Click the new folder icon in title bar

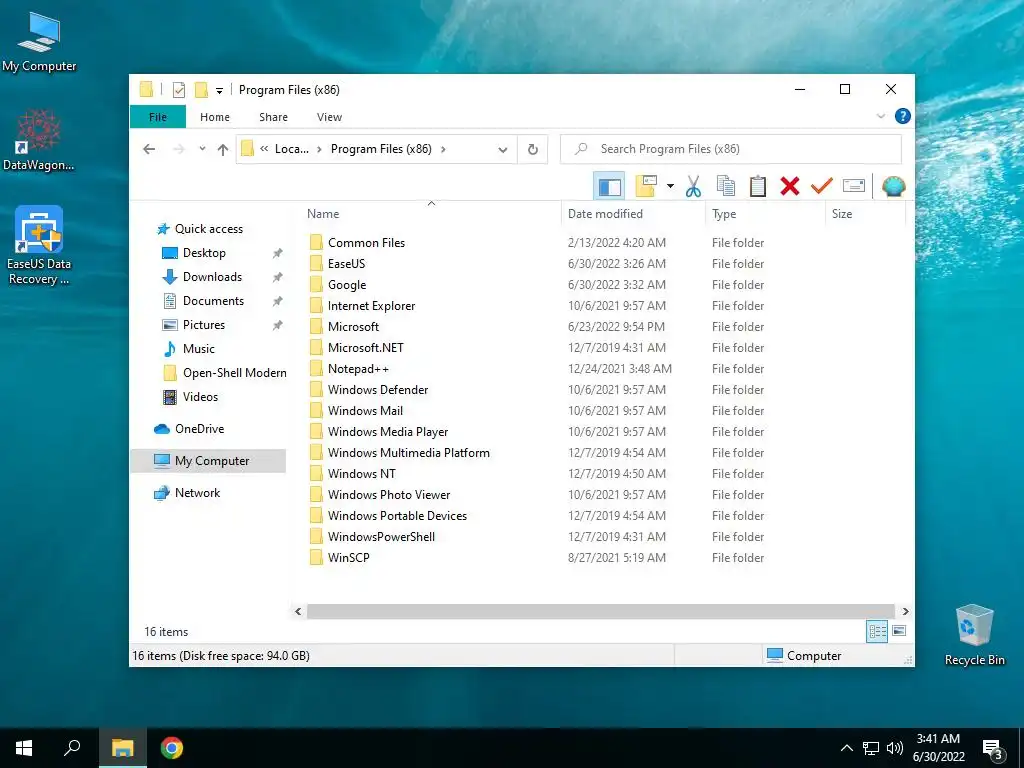pos(201,90)
